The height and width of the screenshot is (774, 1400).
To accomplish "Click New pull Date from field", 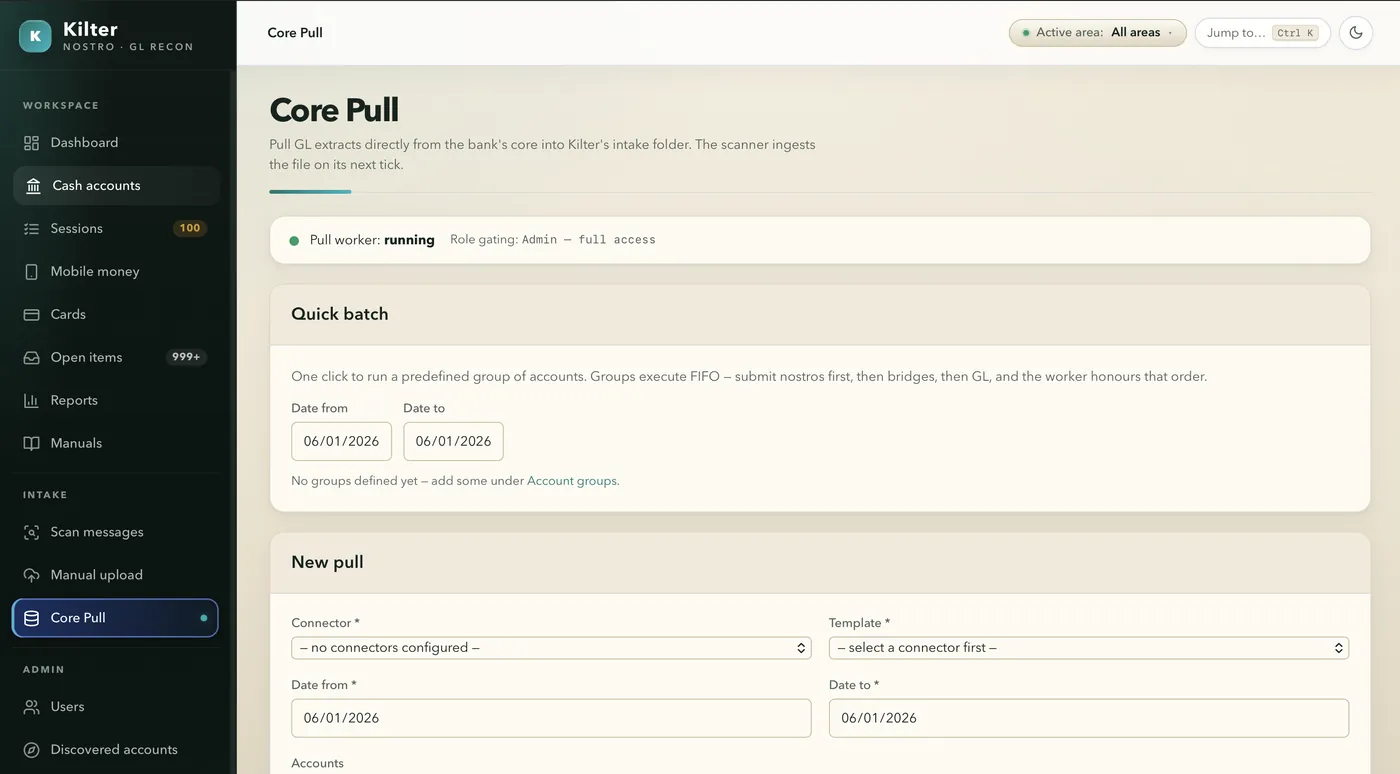I will click(x=551, y=718).
